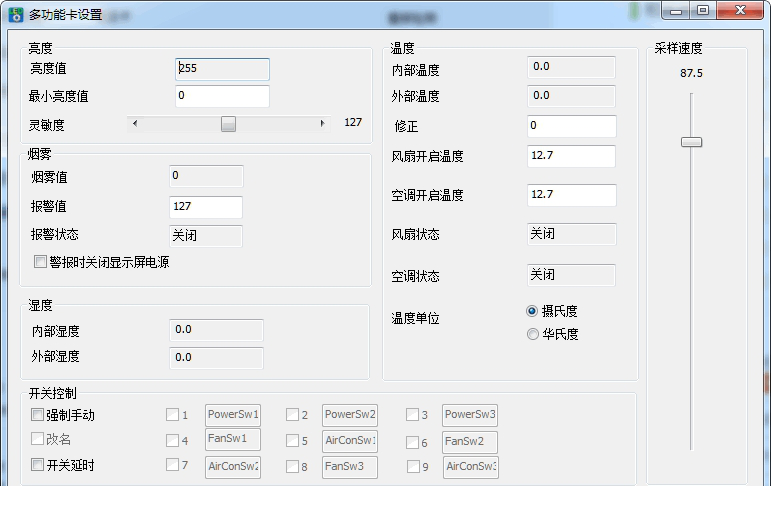Click the PowerSw1 switch name box

tap(233, 415)
